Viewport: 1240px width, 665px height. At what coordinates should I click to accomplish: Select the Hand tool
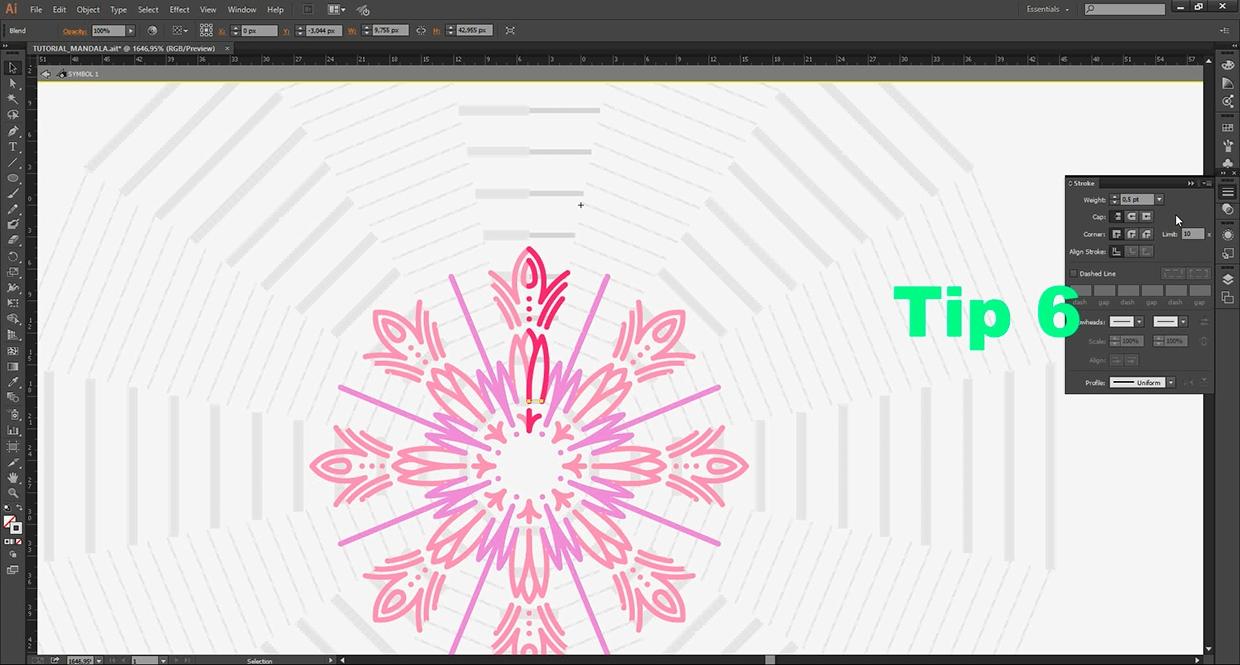(x=12, y=477)
